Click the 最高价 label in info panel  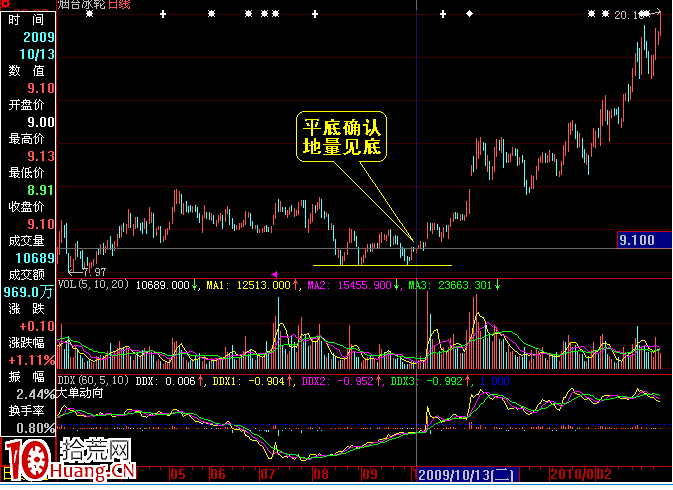(26, 139)
